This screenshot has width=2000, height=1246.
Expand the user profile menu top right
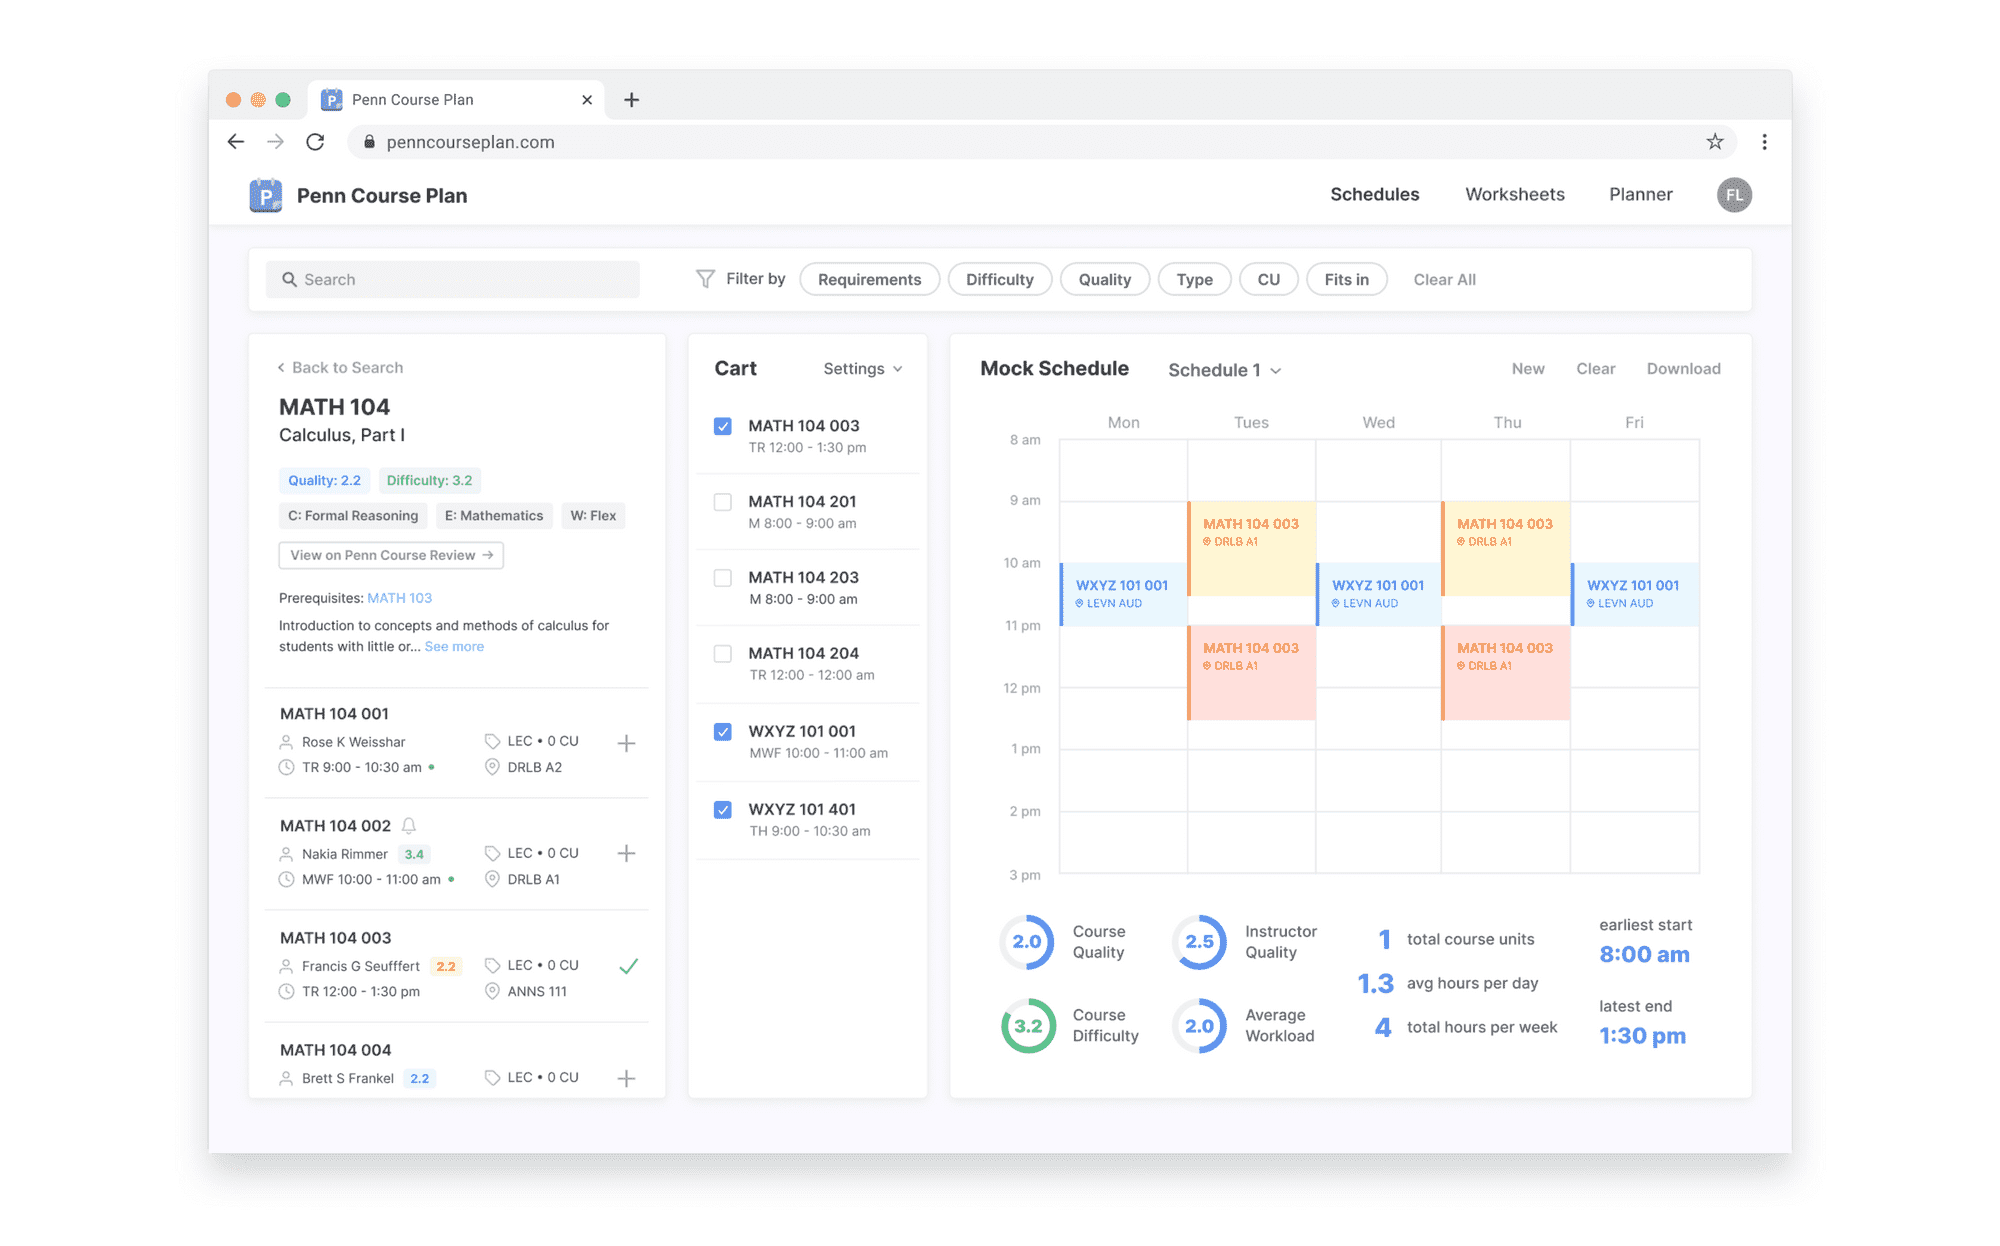pos(1735,194)
